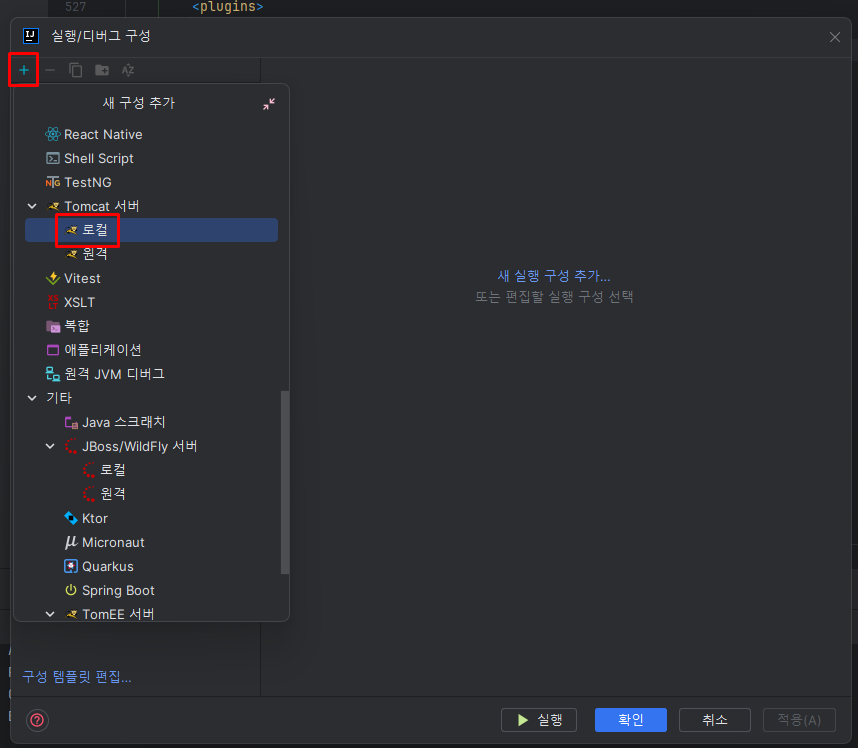Confirm with the 확인 button
This screenshot has height=748, width=858.
pyautogui.click(x=630, y=720)
